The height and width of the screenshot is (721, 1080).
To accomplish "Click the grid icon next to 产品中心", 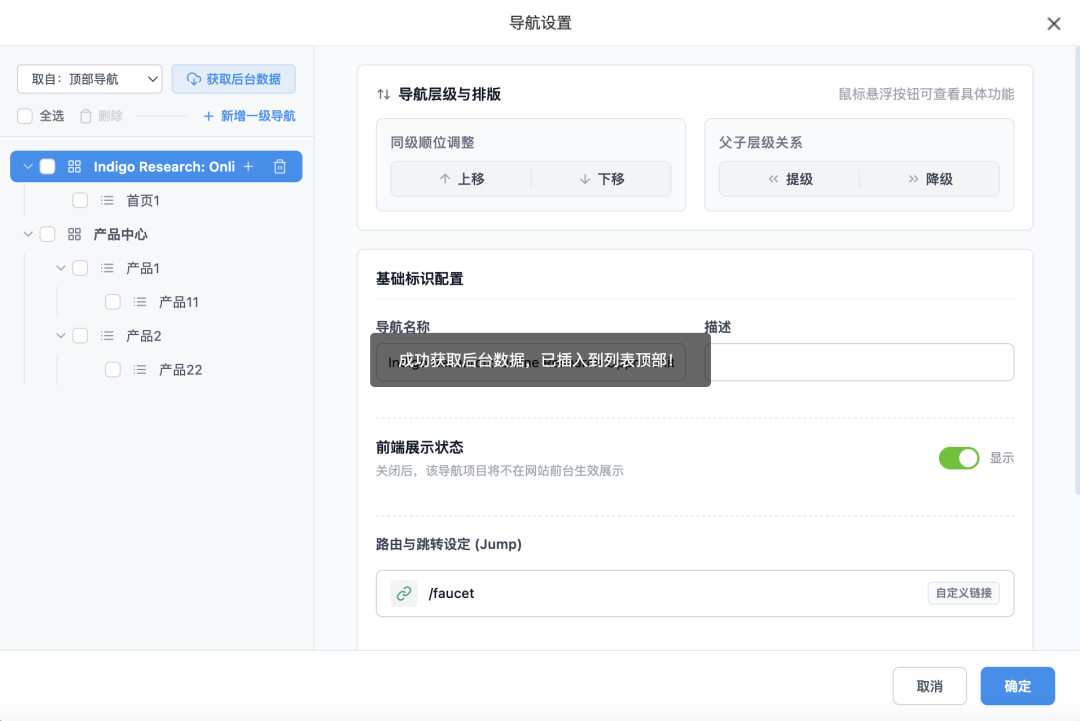I will 74,234.
